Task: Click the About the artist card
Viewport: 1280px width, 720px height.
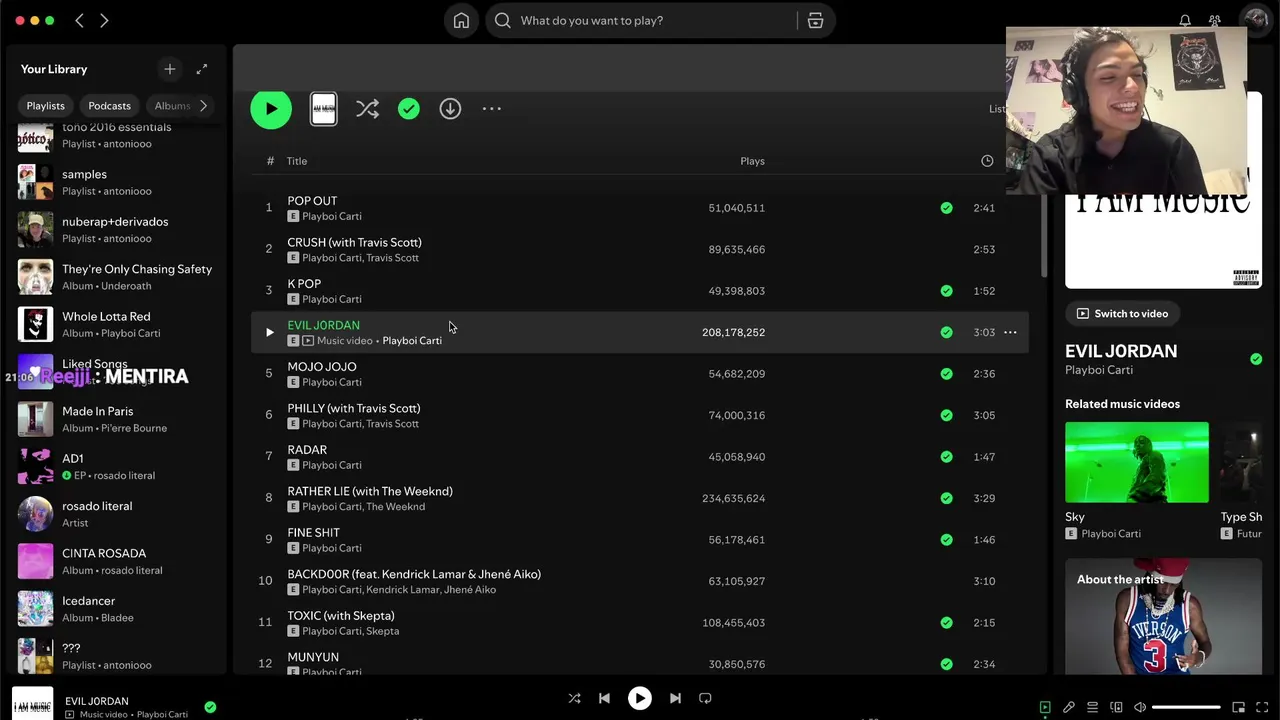Action: tap(1163, 616)
